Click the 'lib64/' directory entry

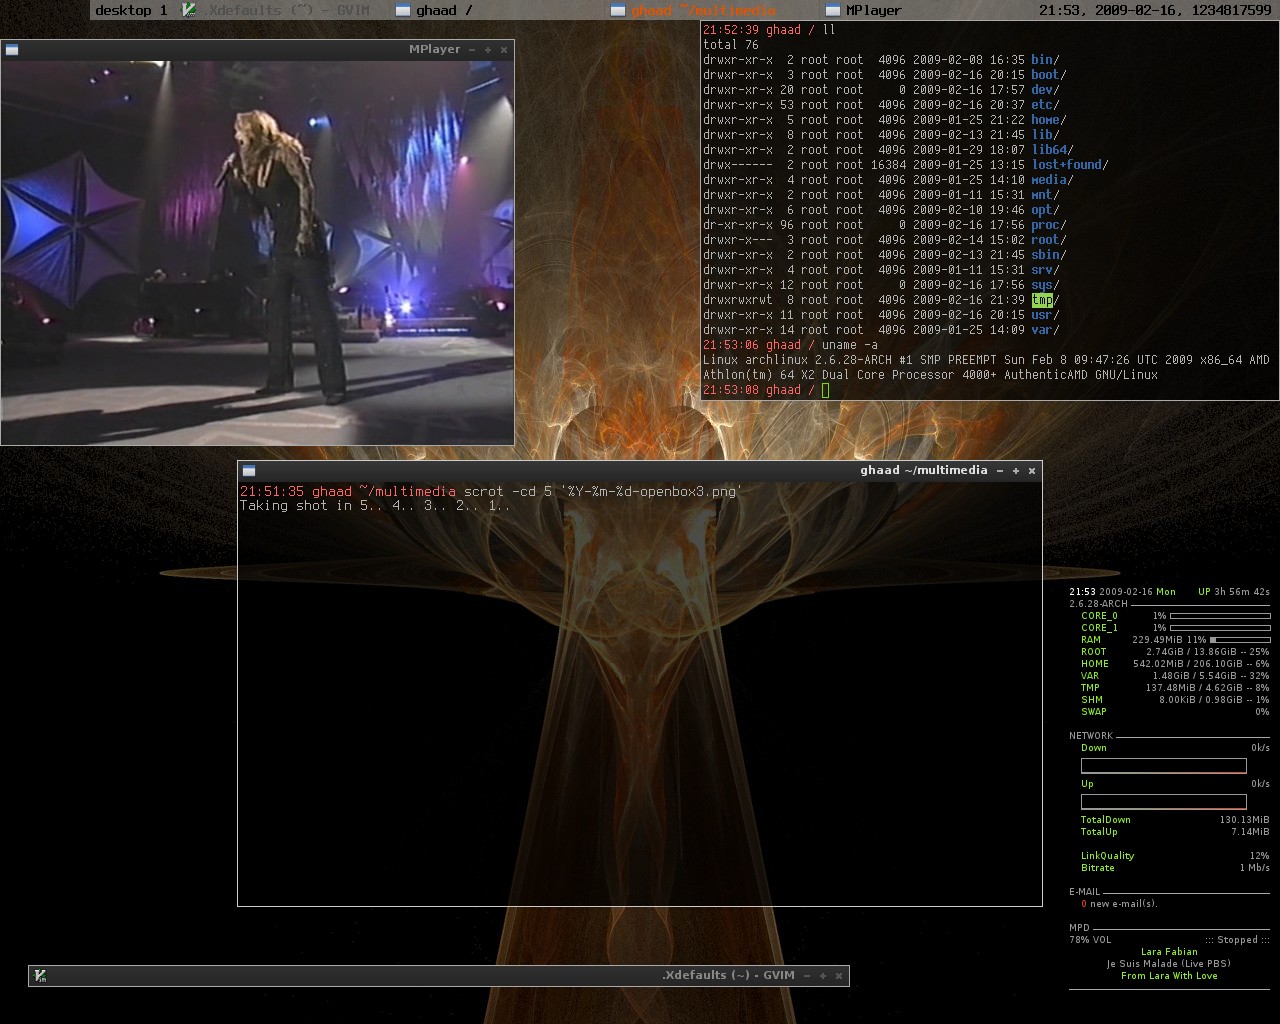1052,150
